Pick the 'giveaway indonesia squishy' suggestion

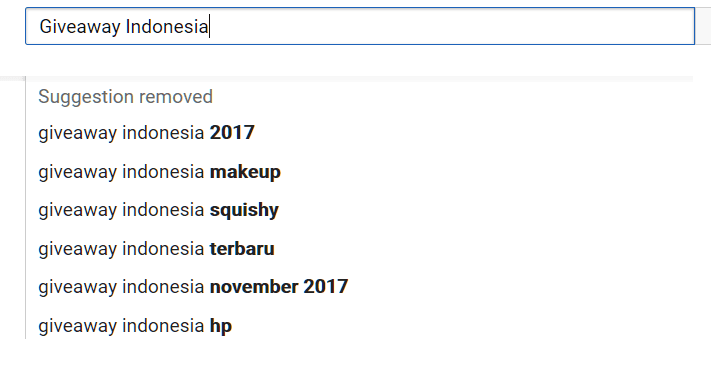(x=360, y=210)
